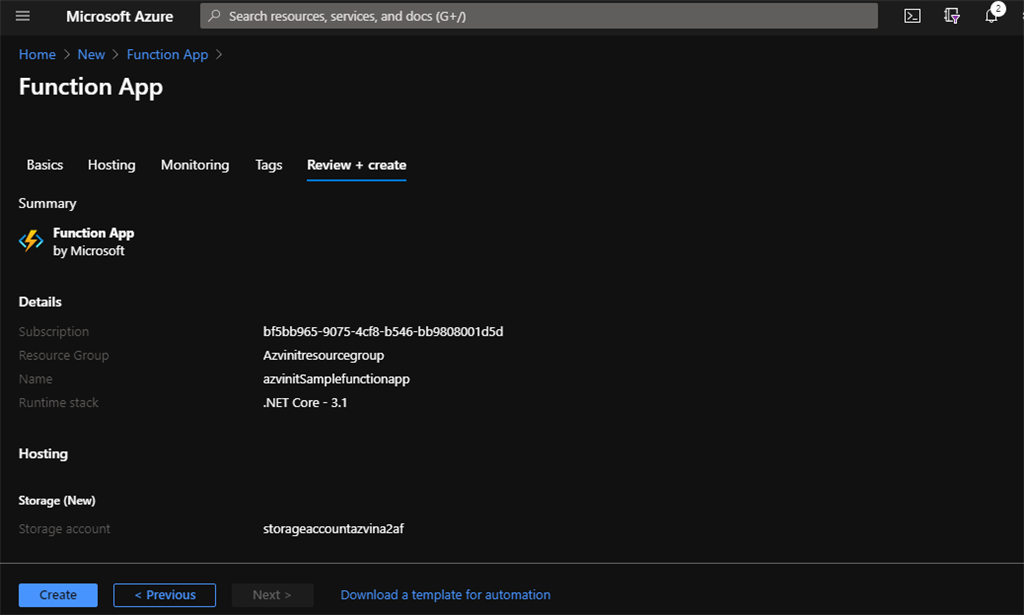The width and height of the screenshot is (1024, 615).
Task: Select the Review + create tab
Action: click(x=356, y=165)
